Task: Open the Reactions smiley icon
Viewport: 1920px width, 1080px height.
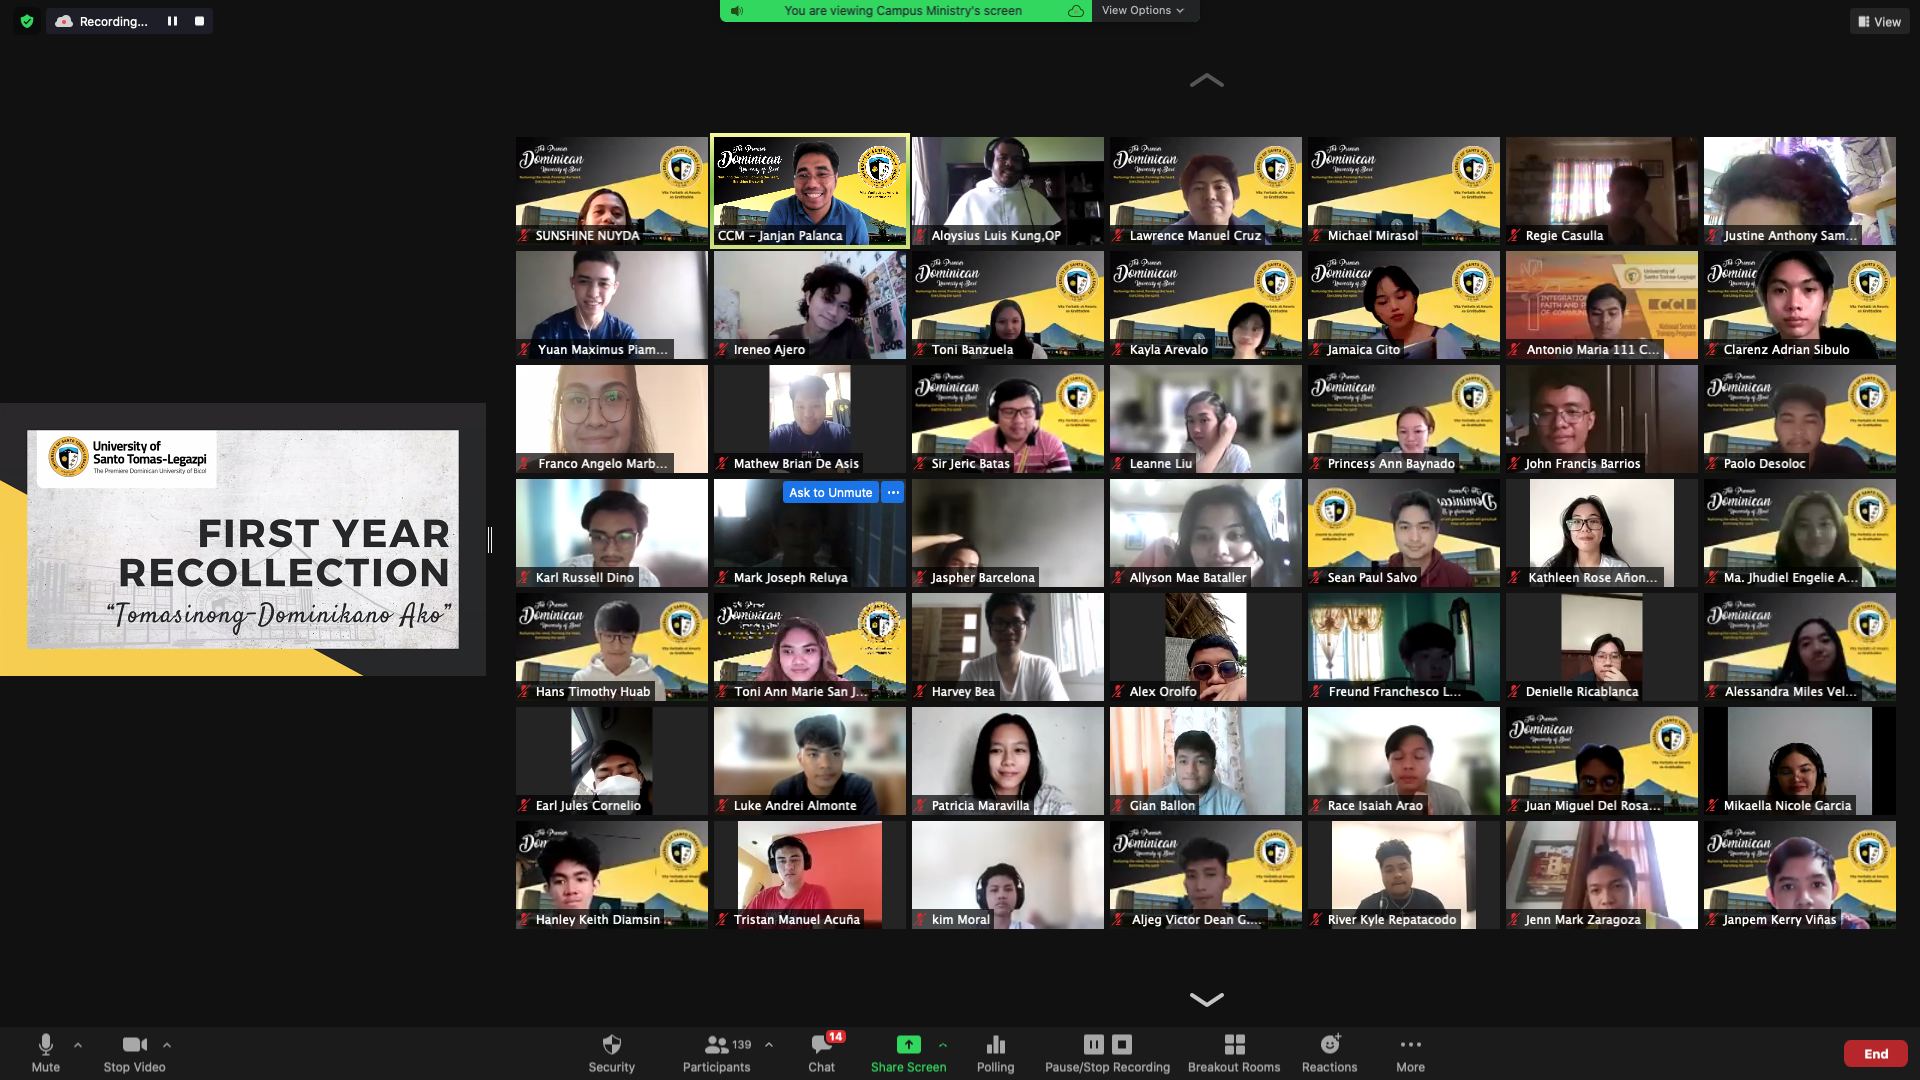Action: tap(1329, 1045)
